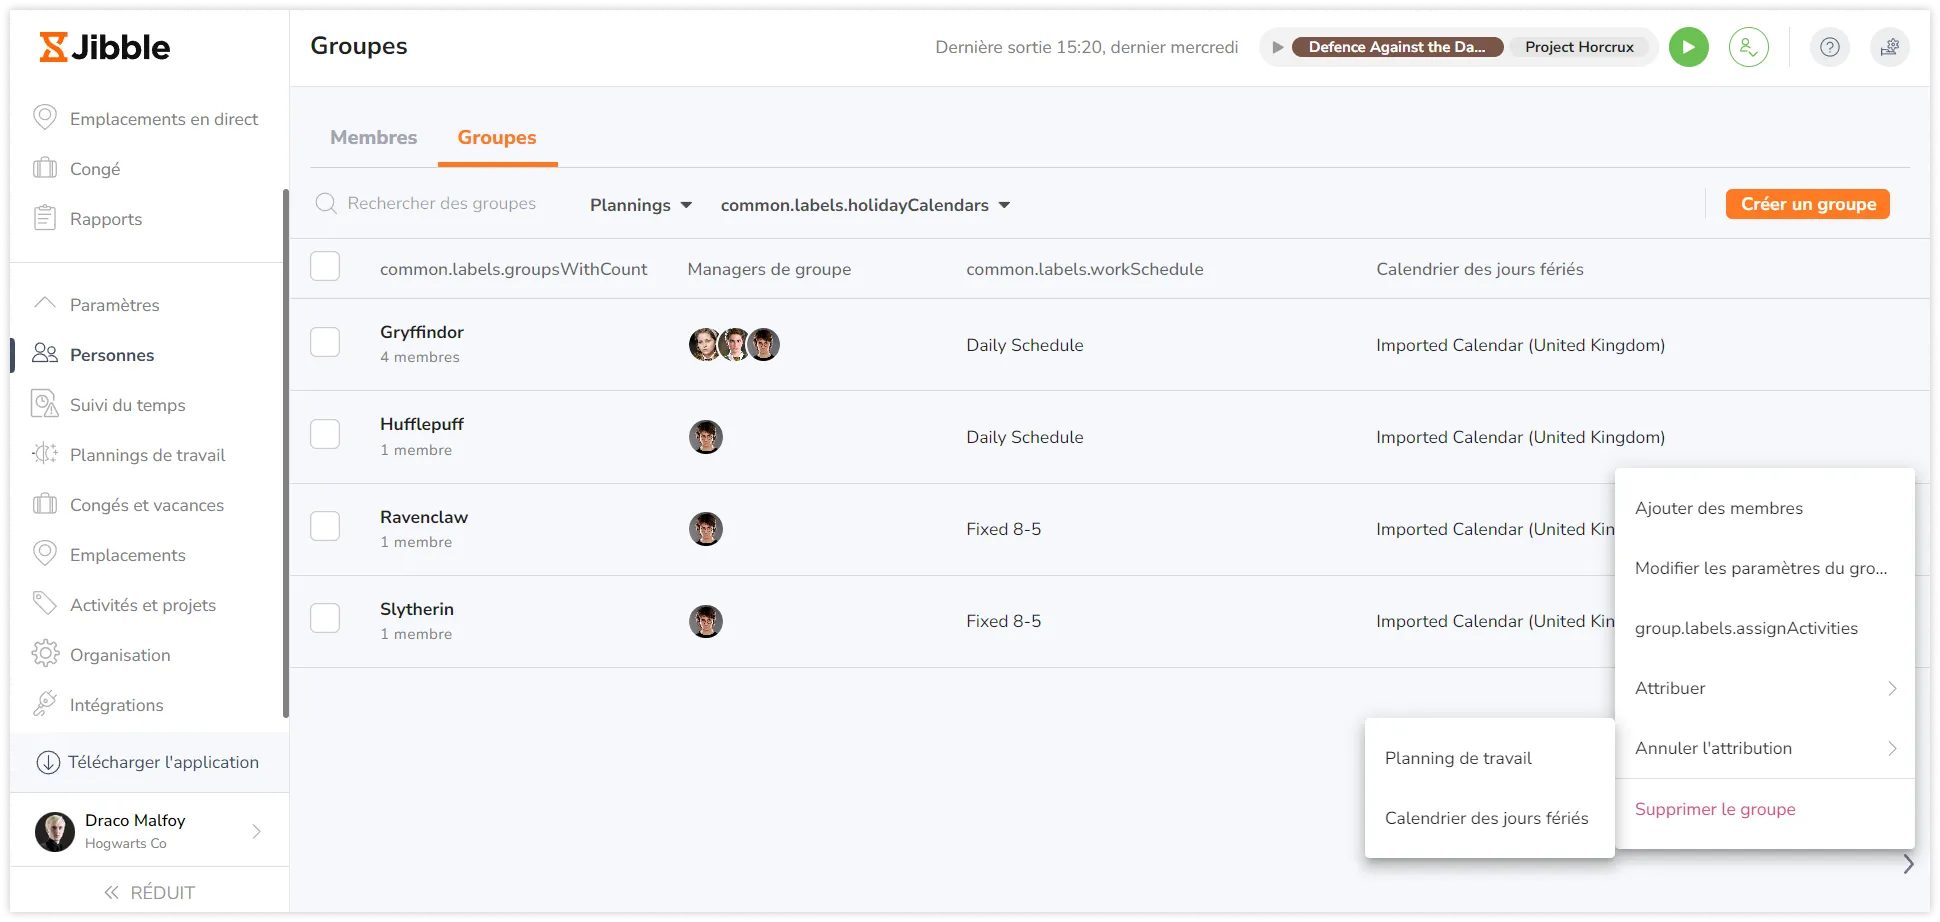Open Intégrations in the sidebar
Viewport: 1940px width, 922px height.
pyautogui.click(x=116, y=705)
